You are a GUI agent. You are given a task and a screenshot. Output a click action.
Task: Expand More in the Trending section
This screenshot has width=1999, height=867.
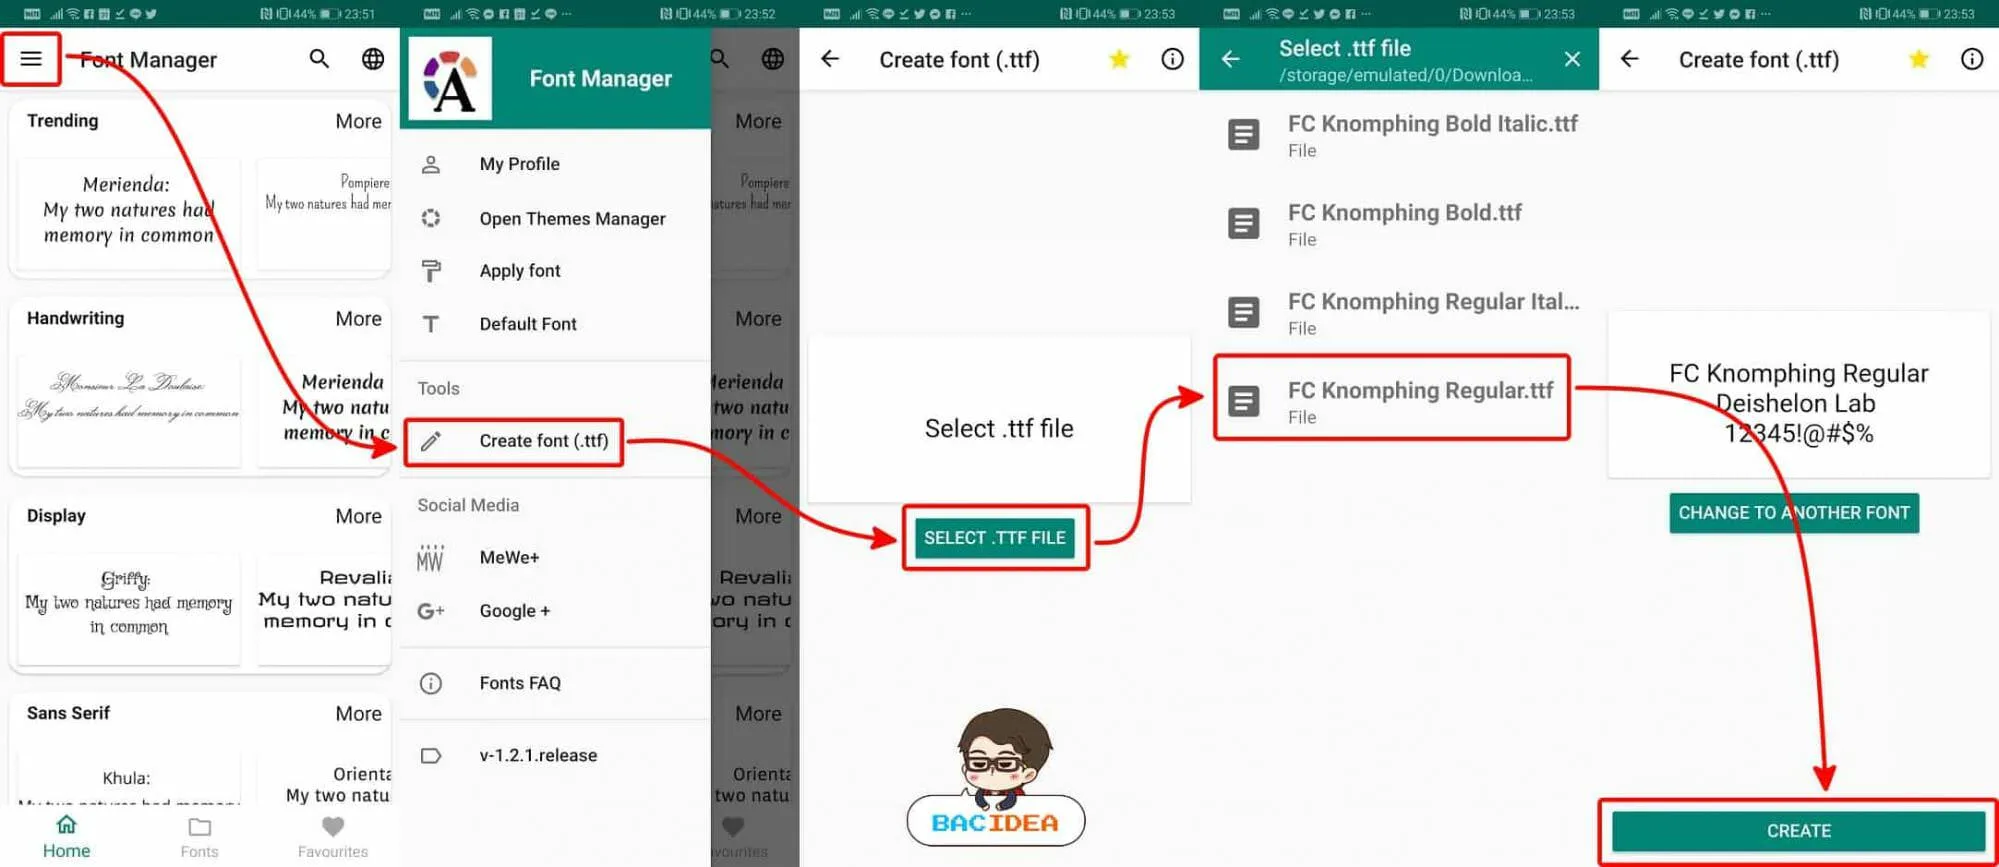coord(358,121)
